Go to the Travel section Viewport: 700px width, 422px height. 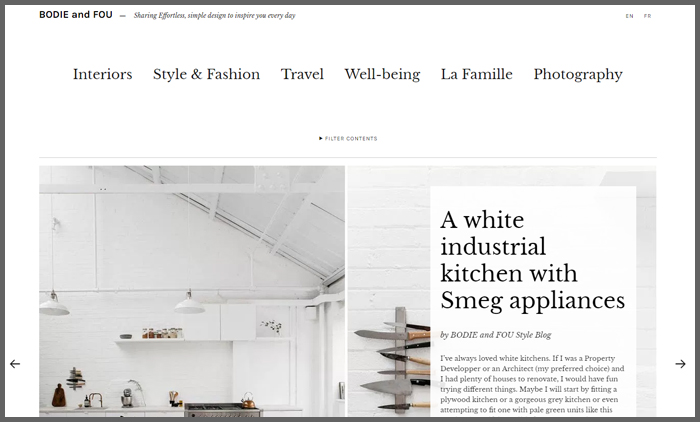pos(302,74)
